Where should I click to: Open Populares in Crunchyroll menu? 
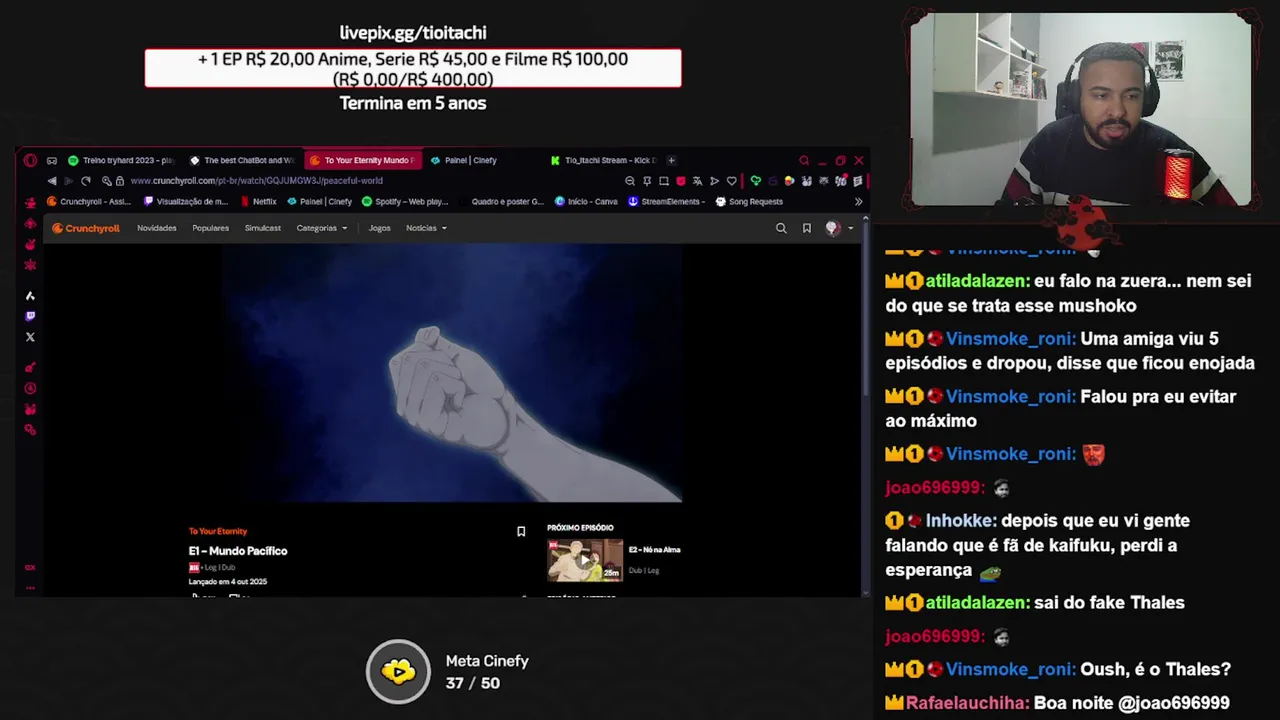tap(210, 228)
